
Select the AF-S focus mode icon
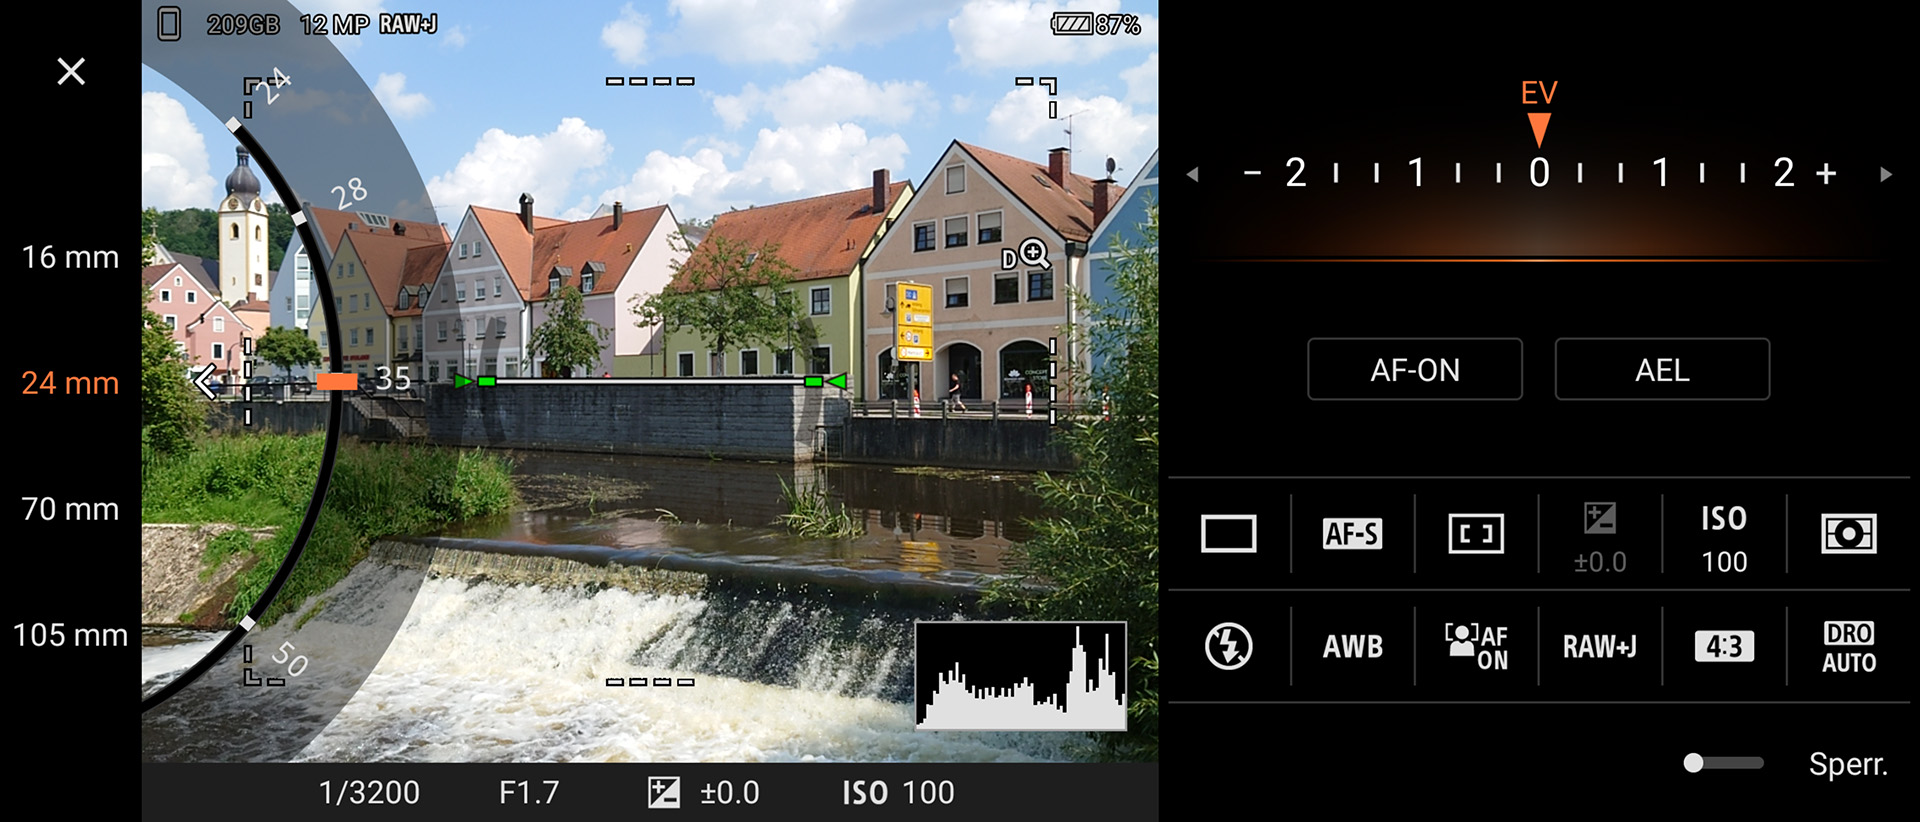(x=1352, y=534)
